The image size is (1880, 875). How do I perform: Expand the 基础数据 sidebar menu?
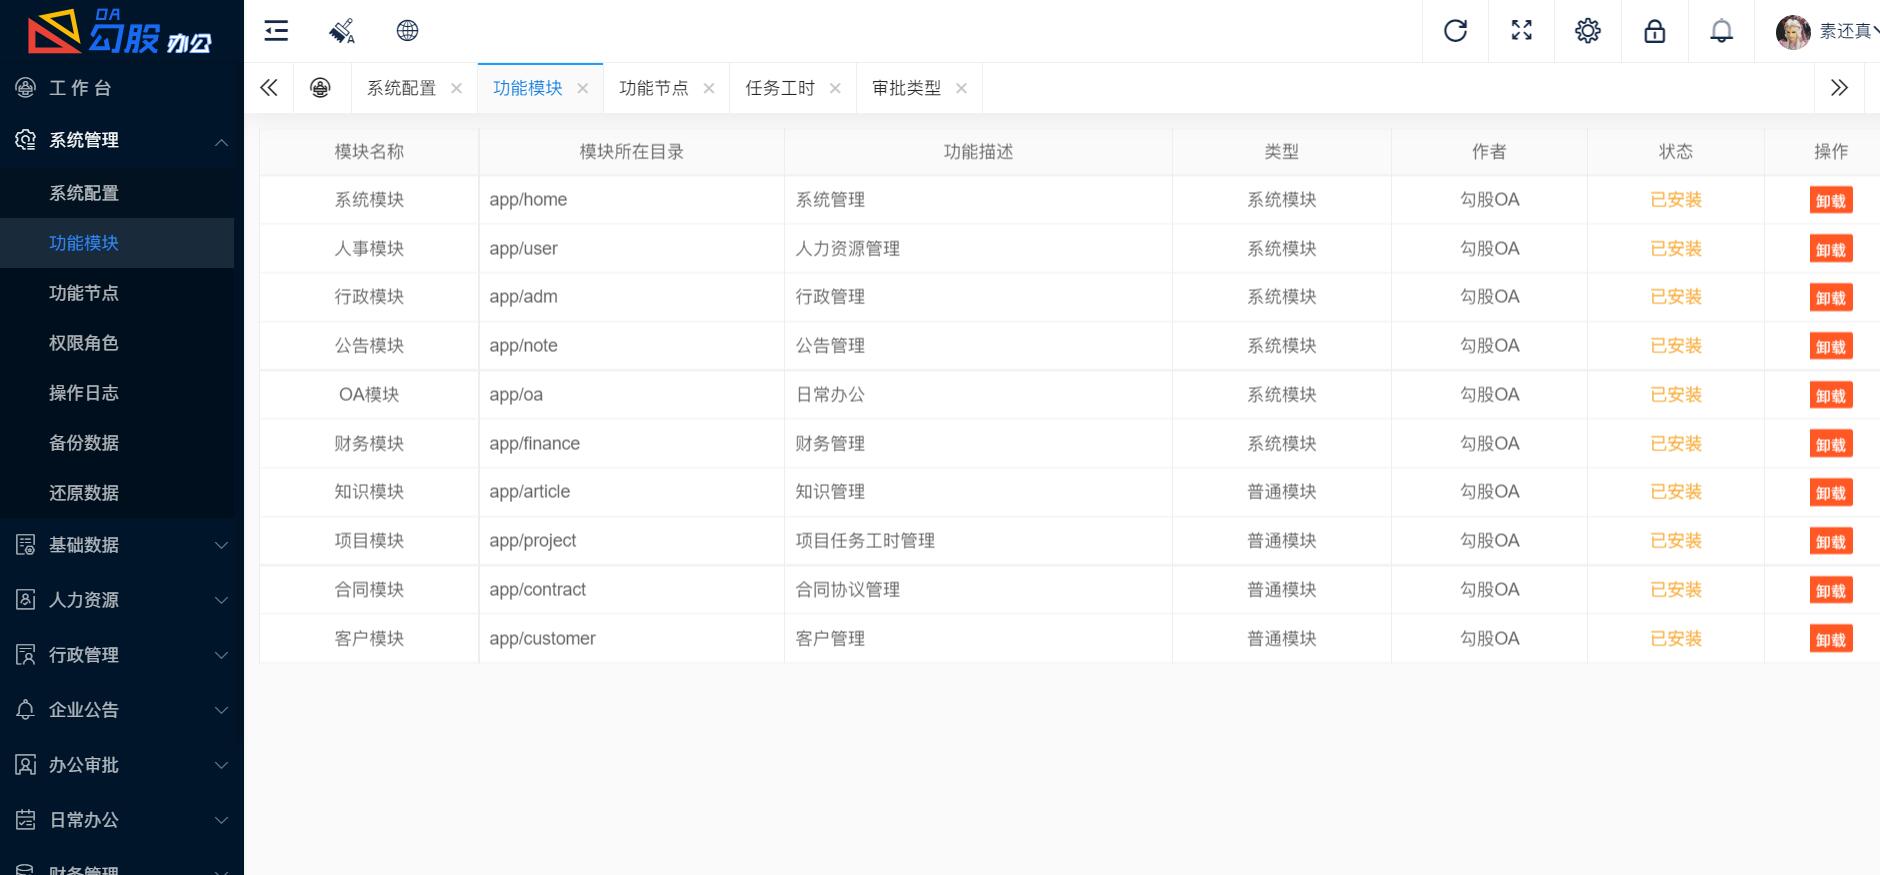click(120, 545)
